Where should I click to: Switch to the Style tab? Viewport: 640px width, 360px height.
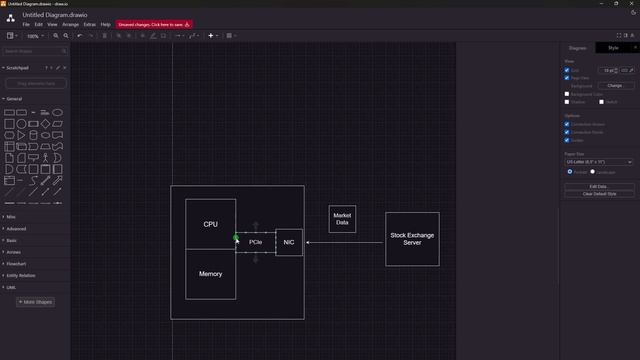coord(613,48)
